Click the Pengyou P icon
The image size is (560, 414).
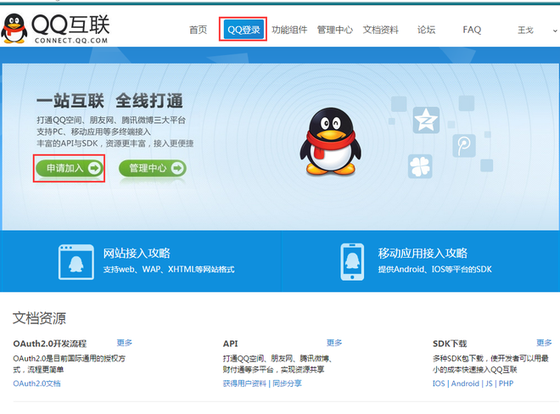[x=464, y=145]
